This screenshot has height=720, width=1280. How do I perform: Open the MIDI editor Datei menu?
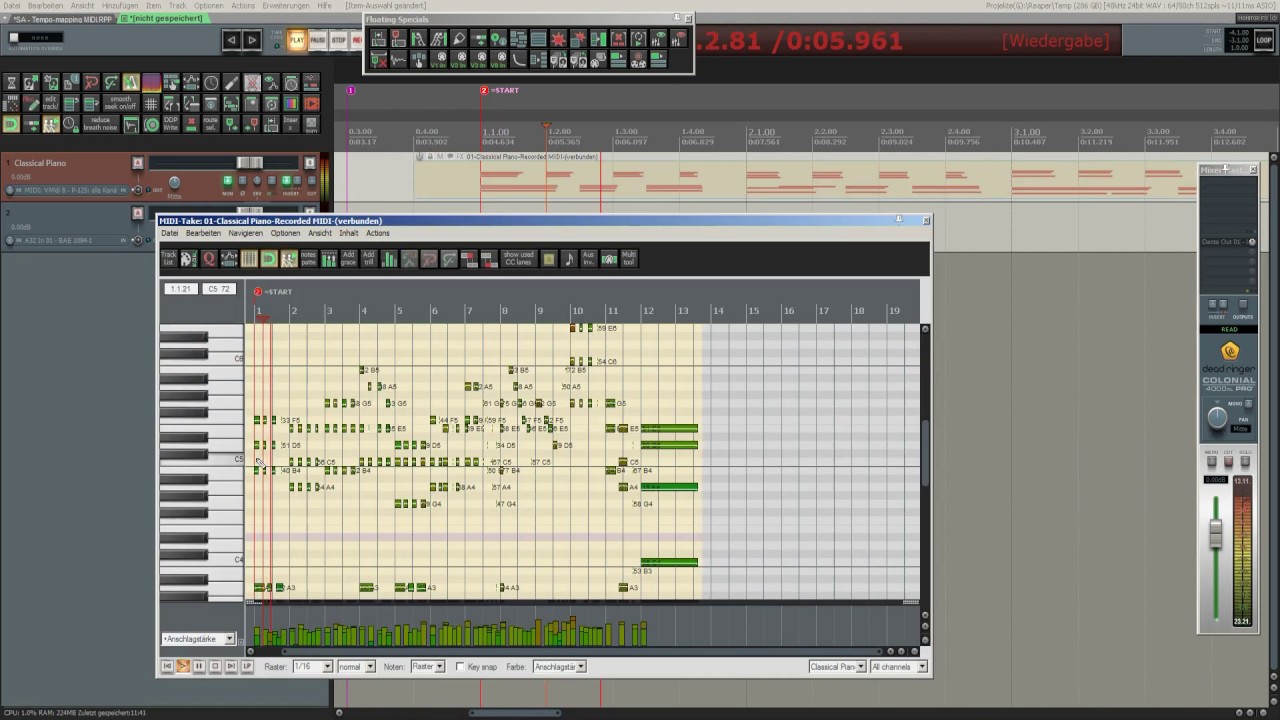[x=170, y=233]
